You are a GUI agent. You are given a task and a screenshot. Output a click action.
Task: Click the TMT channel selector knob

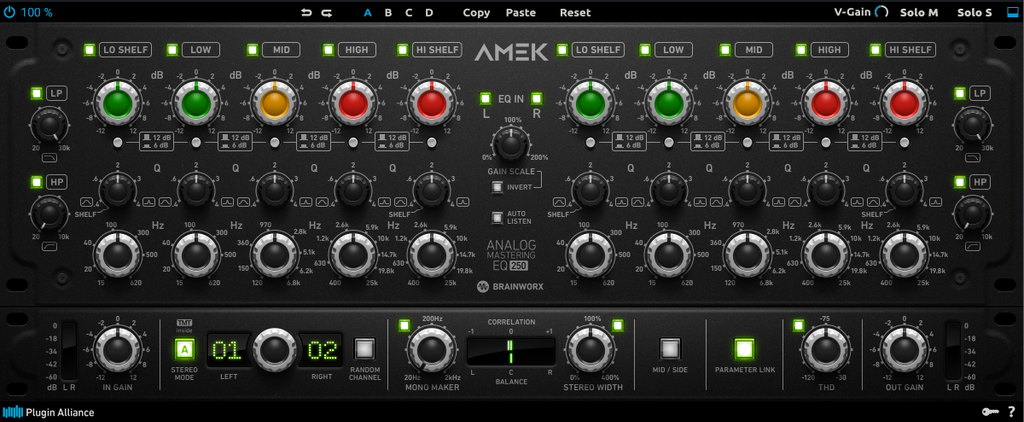[274, 349]
